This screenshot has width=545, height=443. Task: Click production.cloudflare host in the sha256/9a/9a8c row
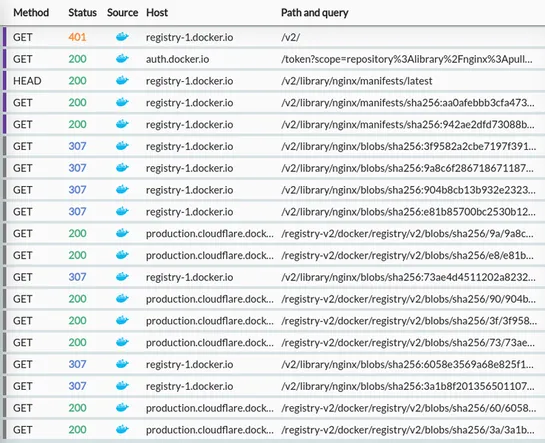pos(210,233)
